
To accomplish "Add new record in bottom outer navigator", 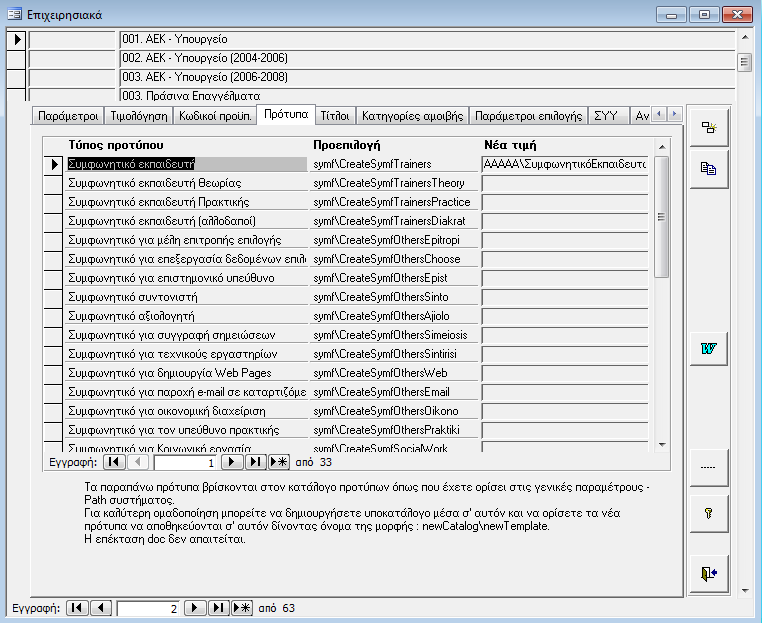I will coord(241,608).
